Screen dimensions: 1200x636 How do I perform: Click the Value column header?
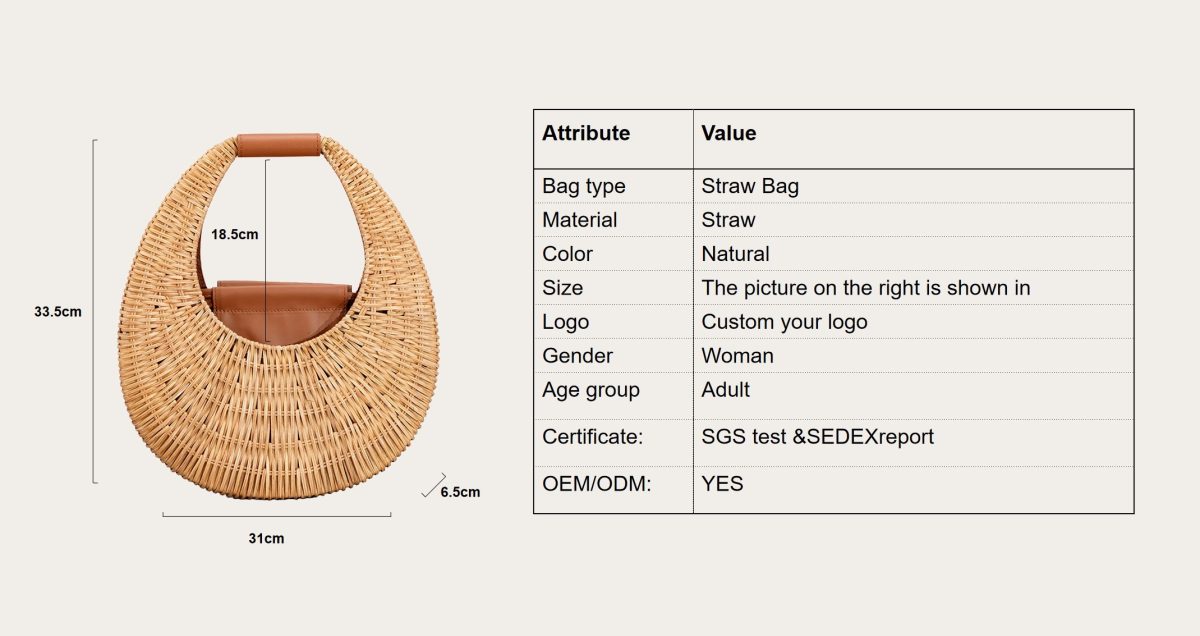pyautogui.click(x=728, y=133)
